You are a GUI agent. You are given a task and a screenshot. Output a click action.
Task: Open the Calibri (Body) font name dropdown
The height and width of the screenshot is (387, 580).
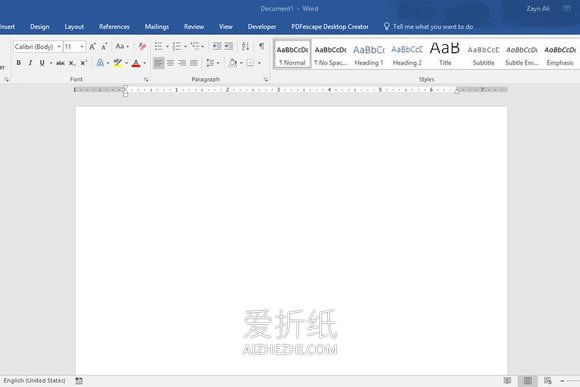tap(59, 47)
